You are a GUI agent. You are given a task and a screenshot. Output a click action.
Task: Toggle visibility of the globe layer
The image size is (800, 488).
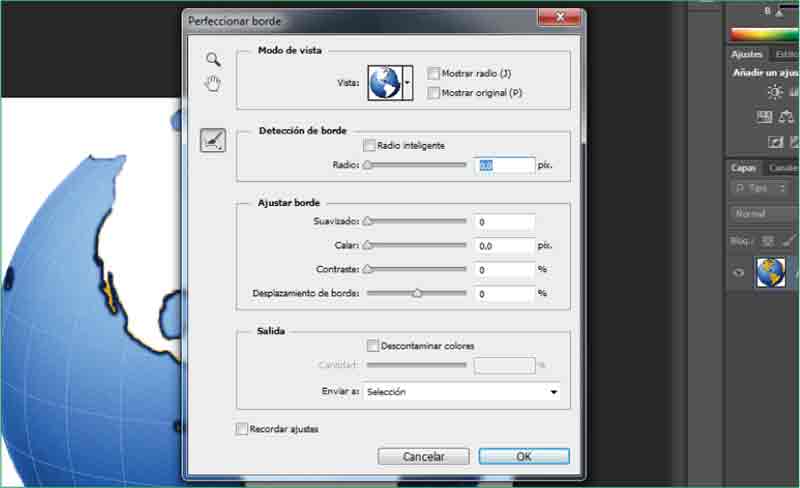[x=738, y=272]
